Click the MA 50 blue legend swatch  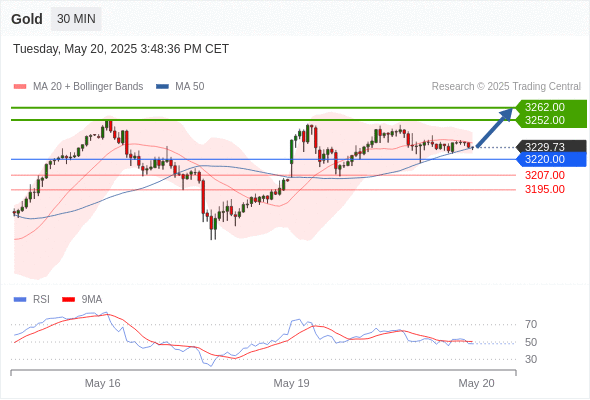coord(162,87)
